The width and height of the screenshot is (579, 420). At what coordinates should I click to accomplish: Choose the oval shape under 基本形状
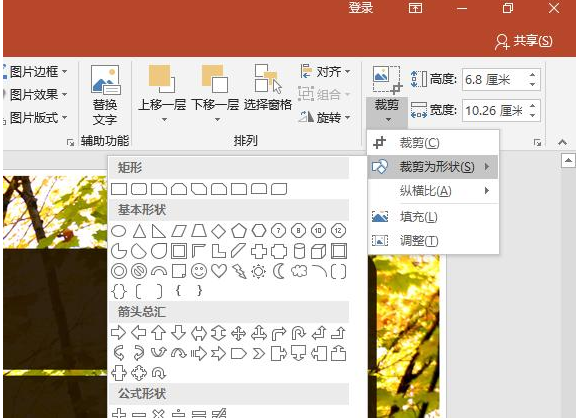pyautogui.click(x=119, y=231)
